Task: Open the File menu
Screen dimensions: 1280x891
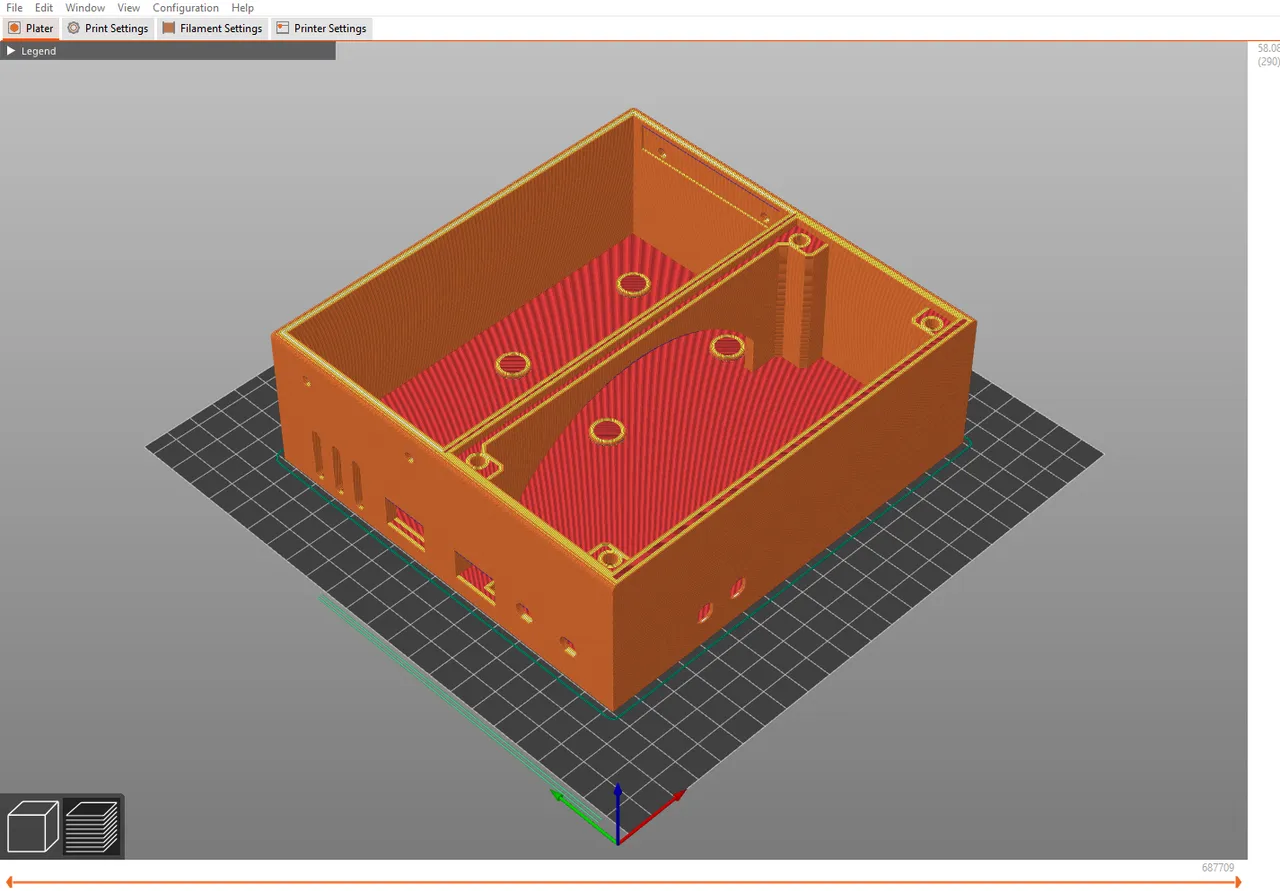Action: (x=14, y=8)
